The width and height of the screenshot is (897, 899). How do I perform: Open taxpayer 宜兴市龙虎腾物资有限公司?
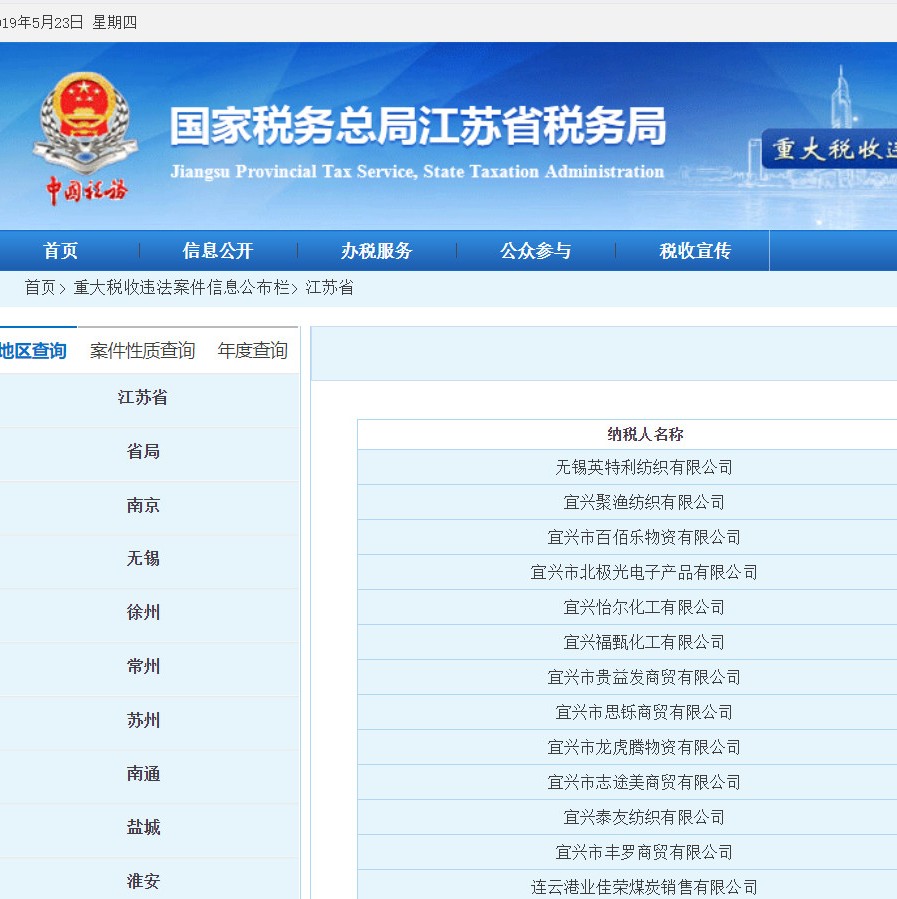pos(644,747)
